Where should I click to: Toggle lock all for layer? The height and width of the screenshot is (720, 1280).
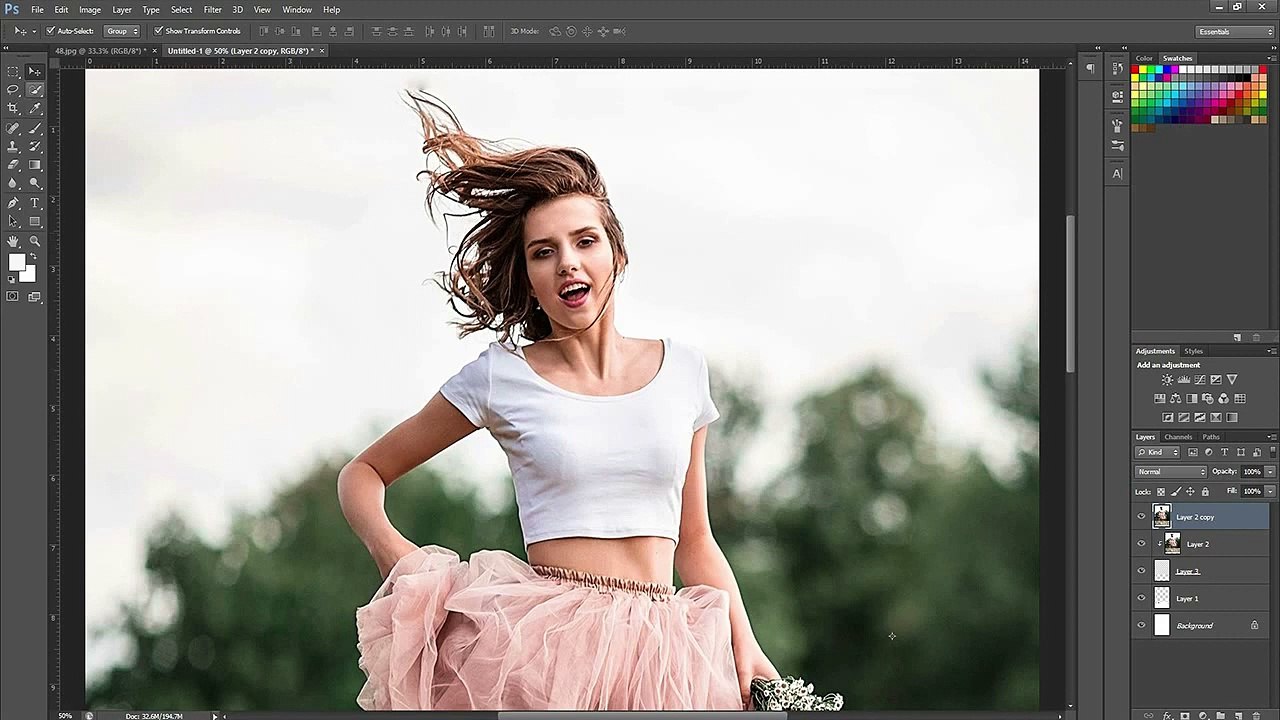[1205, 491]
